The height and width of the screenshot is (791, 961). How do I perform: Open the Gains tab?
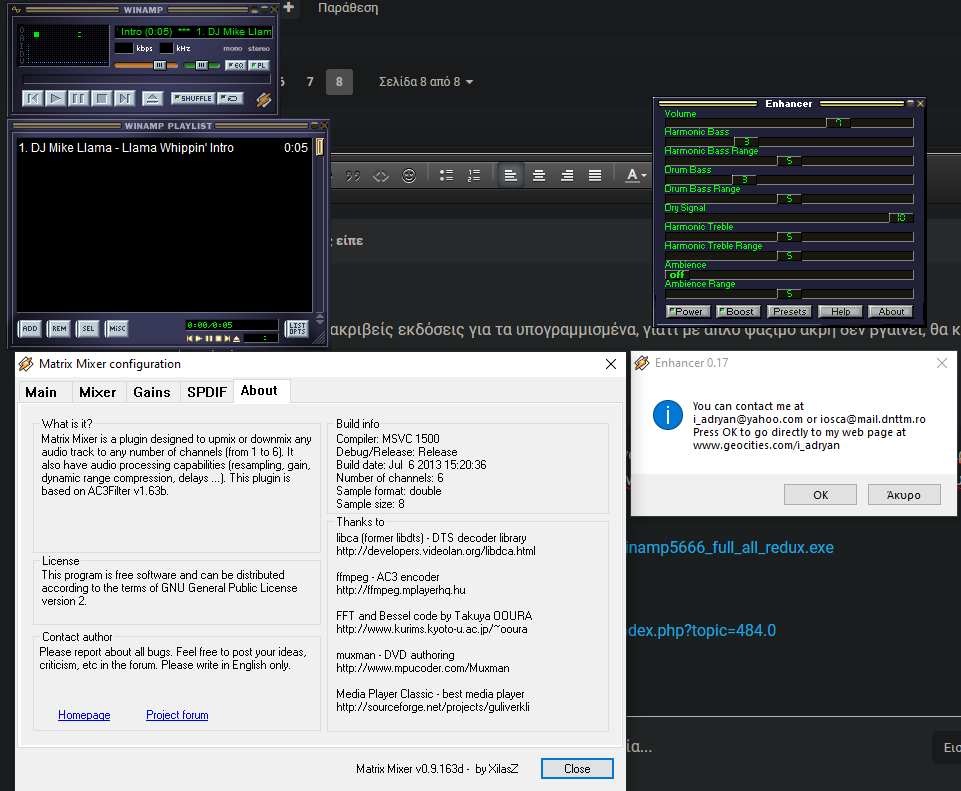(x=152, y=392)
